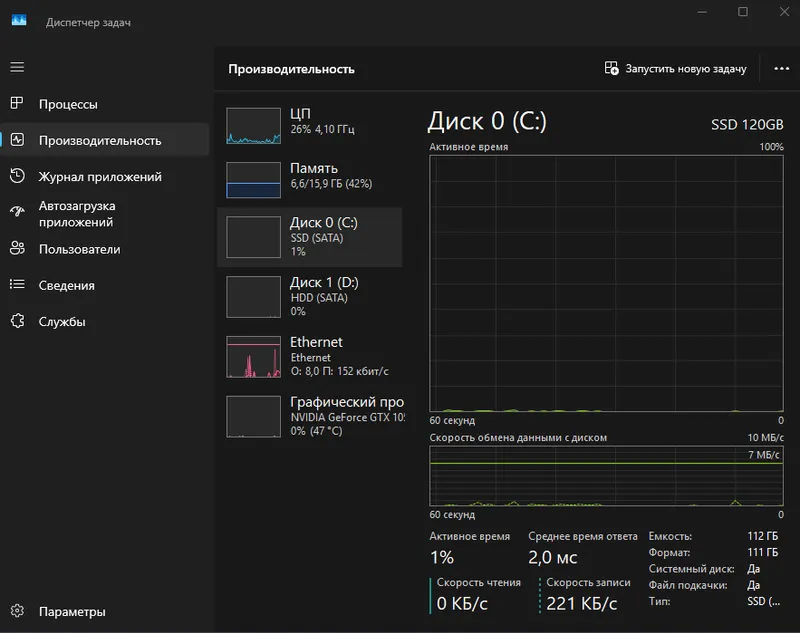This screenshot has width=800, height=633.
Task: Click the Ethernet mini graph thumbnail
Action: [x=254, y=357]
